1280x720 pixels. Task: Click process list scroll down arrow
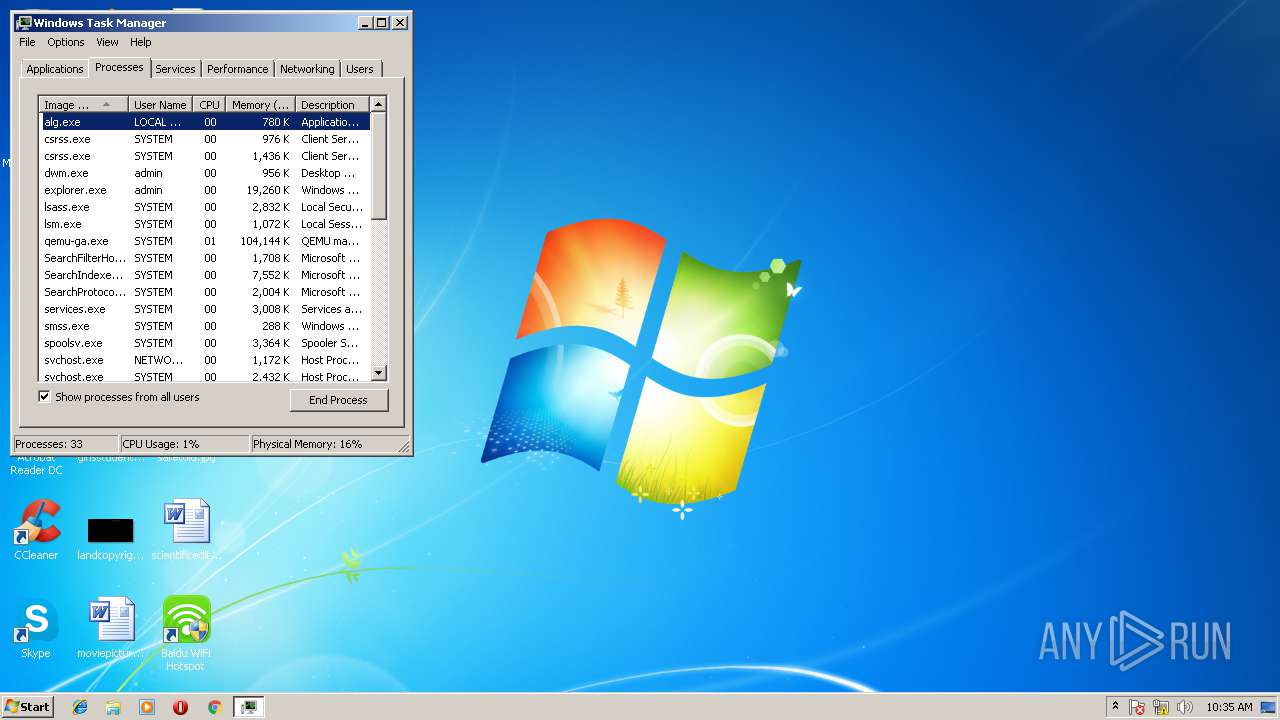click(378, 373)
